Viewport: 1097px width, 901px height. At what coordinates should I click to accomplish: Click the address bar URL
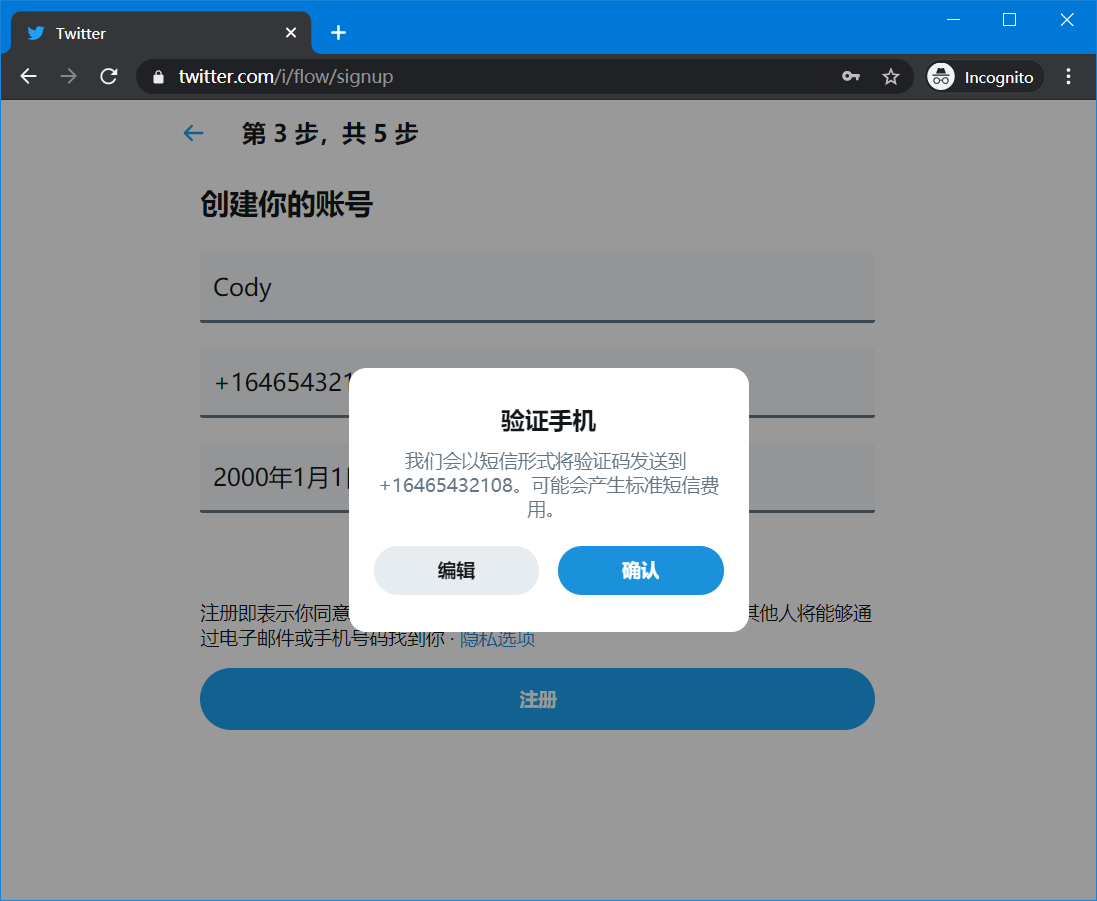tap(285, 76)
